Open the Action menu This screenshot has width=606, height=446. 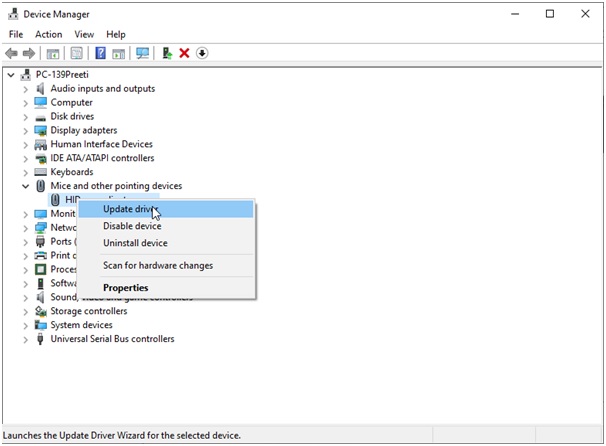point(48,34)
